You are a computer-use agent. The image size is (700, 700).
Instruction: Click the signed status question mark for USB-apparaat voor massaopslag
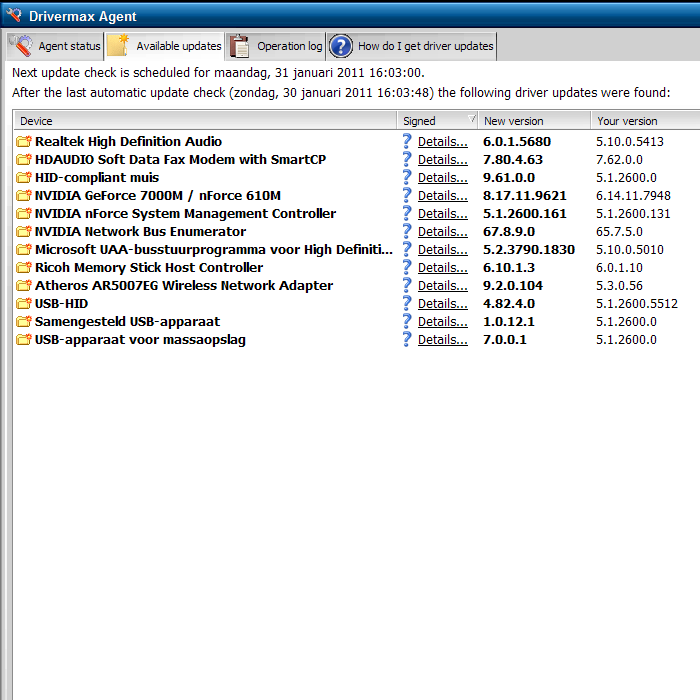tap(407, 339)
